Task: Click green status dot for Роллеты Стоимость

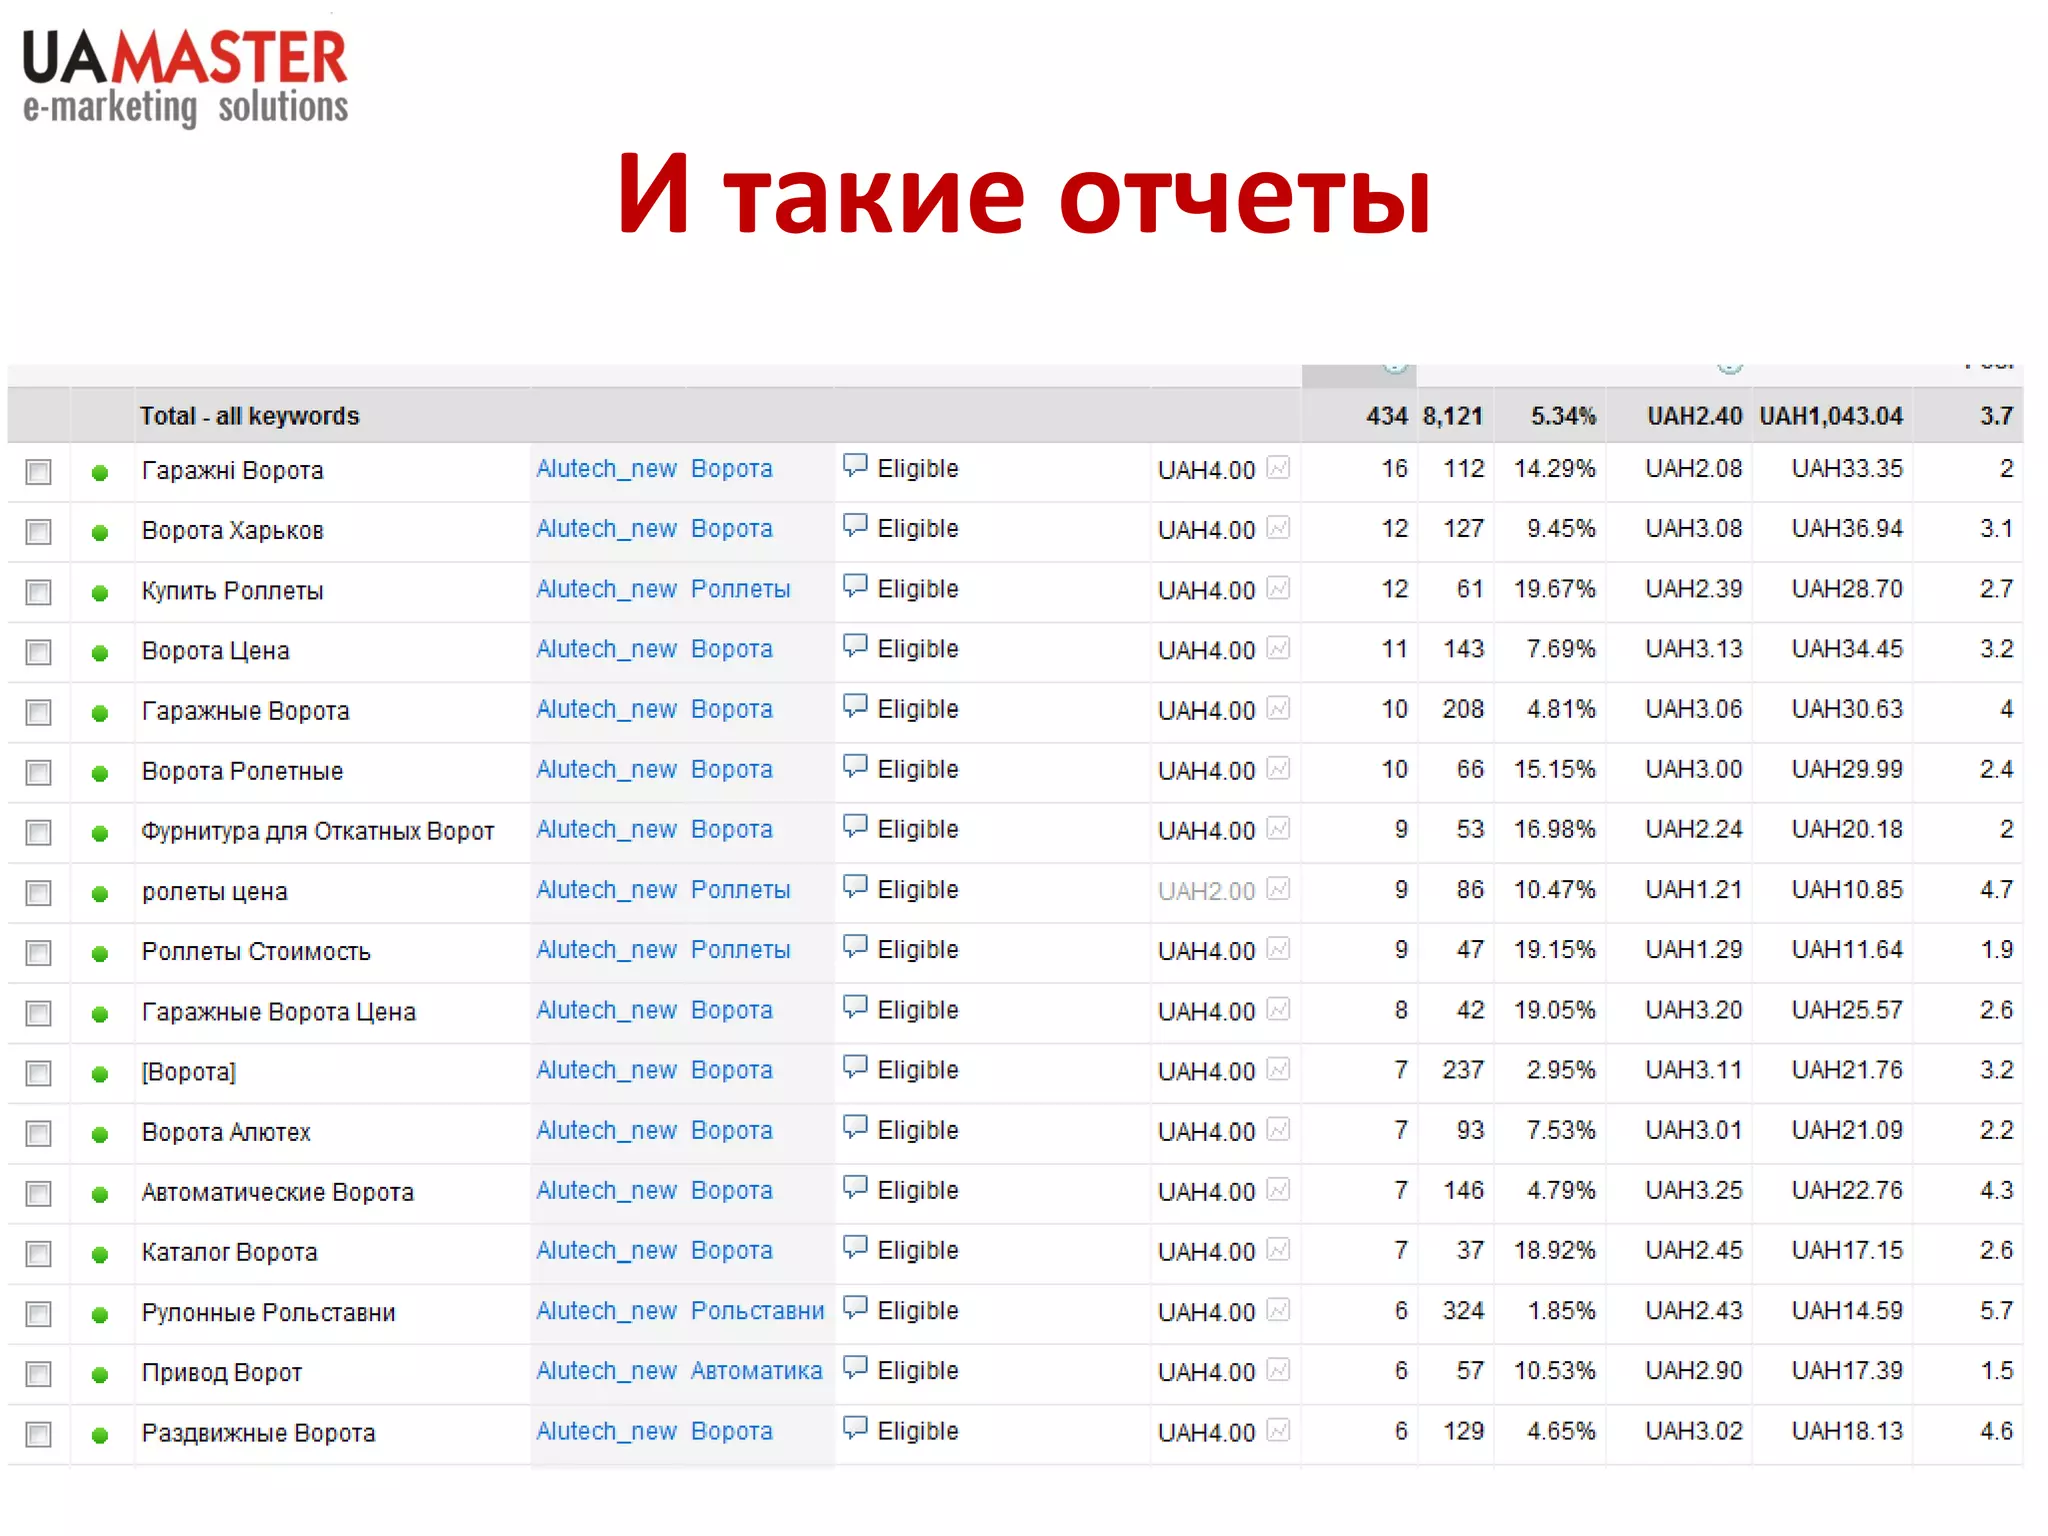Action: coord(100,954)
